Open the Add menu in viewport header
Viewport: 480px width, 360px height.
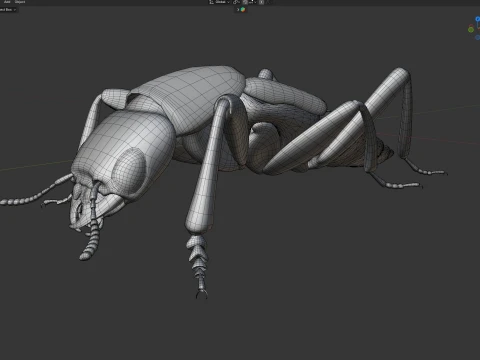pyautogui.click(x=7, y=2)
